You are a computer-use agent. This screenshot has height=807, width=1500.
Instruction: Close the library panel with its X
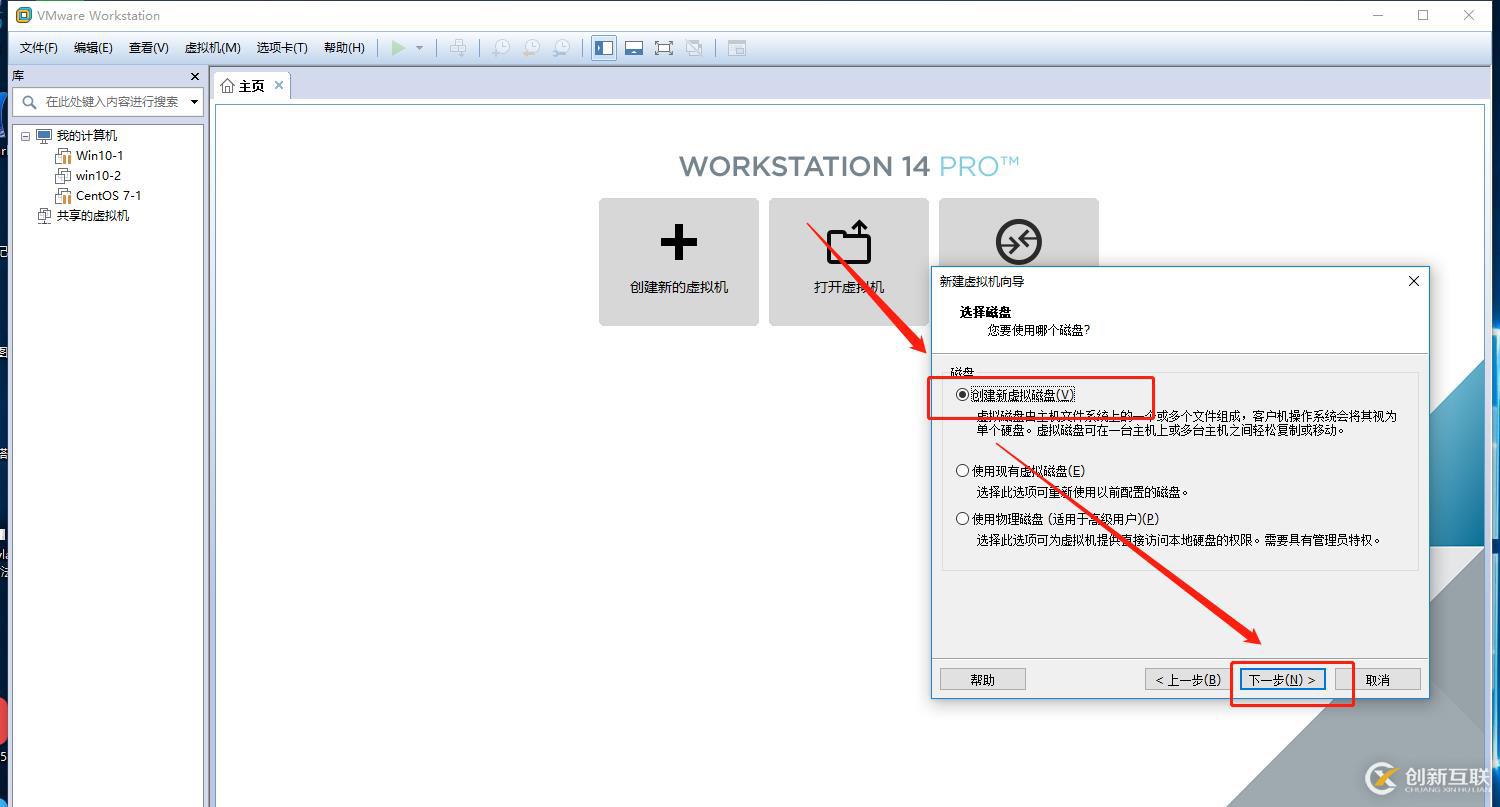pyautogui.click(x=194, y=76)
